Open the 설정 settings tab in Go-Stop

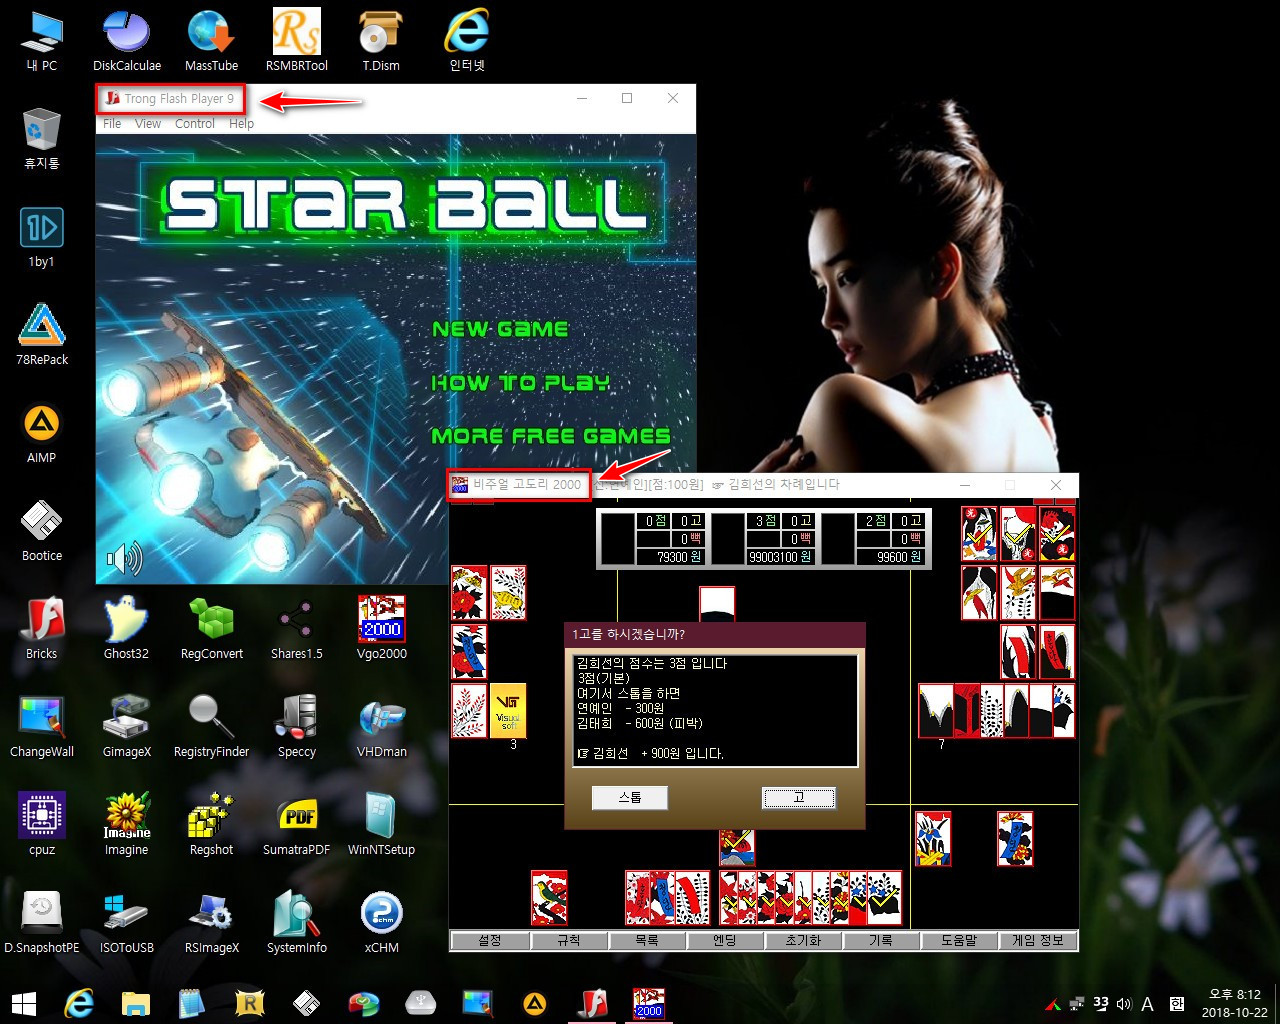tap(490, 941)
